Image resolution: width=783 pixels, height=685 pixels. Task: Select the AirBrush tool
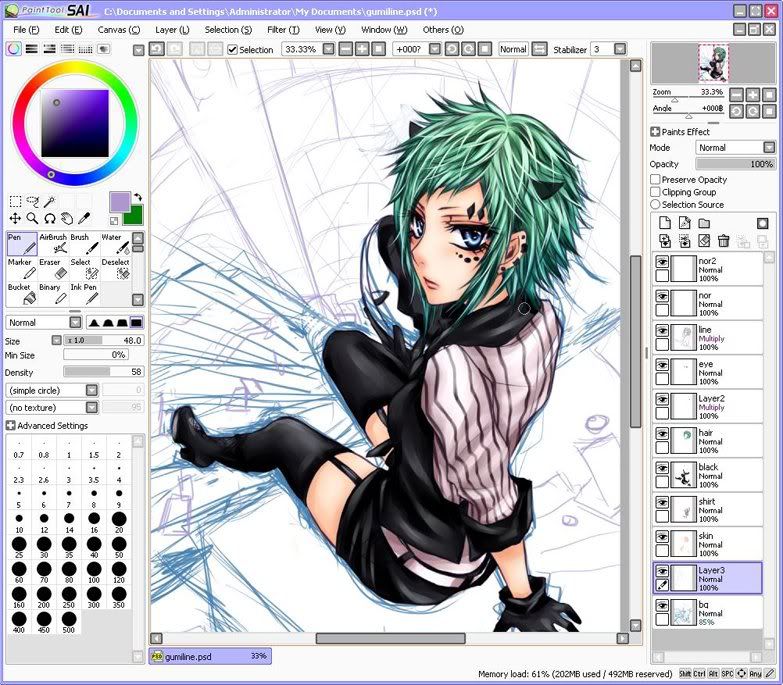click(x=53, y=244)
